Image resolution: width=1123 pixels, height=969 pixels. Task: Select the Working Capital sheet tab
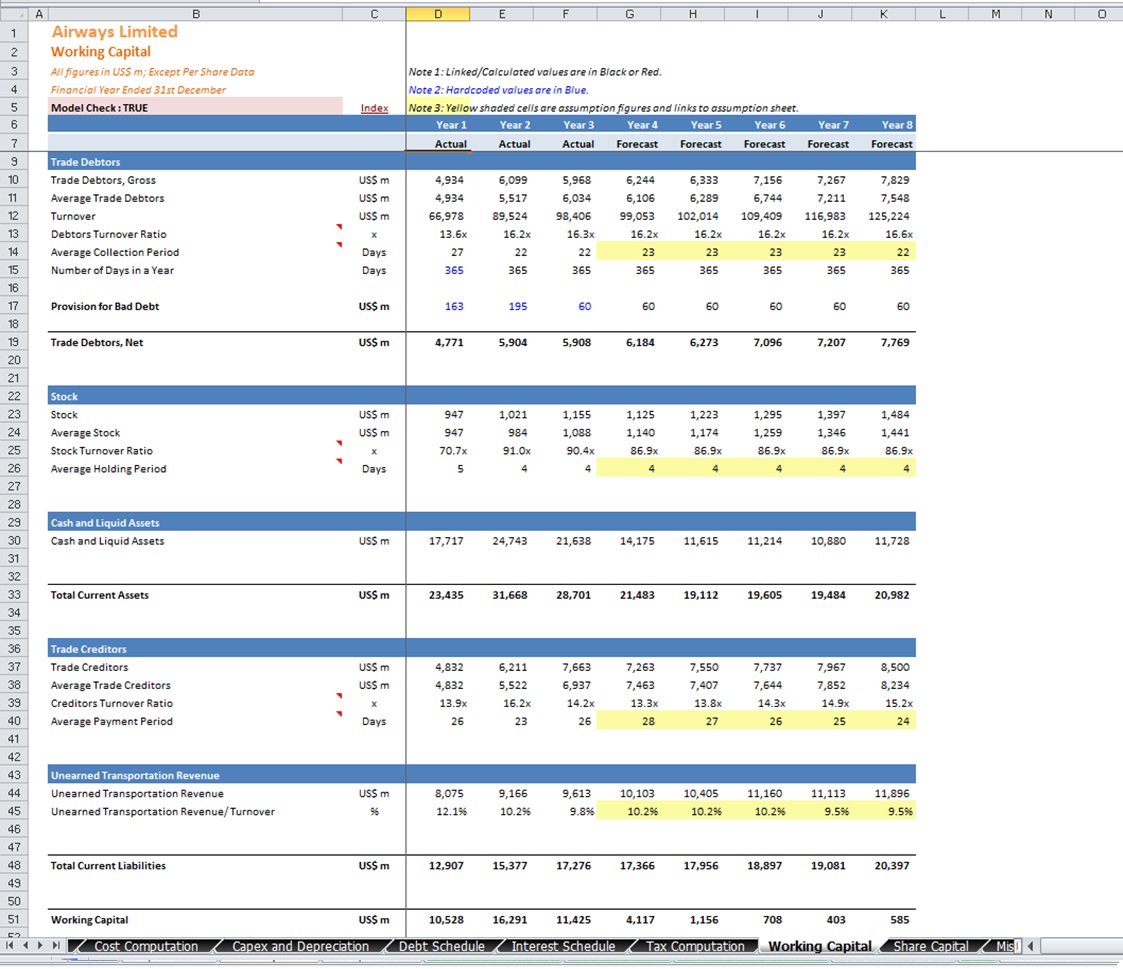819,947
